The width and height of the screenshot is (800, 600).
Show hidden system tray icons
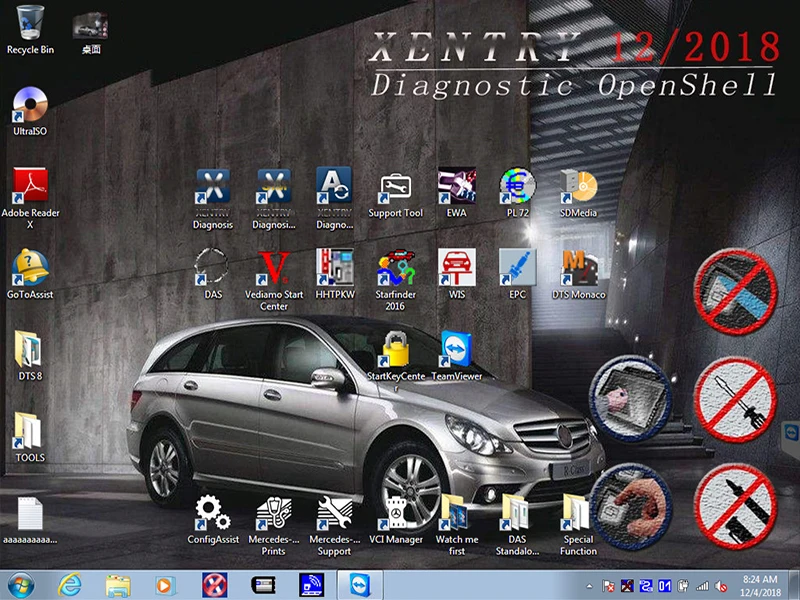click(x=589, y=586)
